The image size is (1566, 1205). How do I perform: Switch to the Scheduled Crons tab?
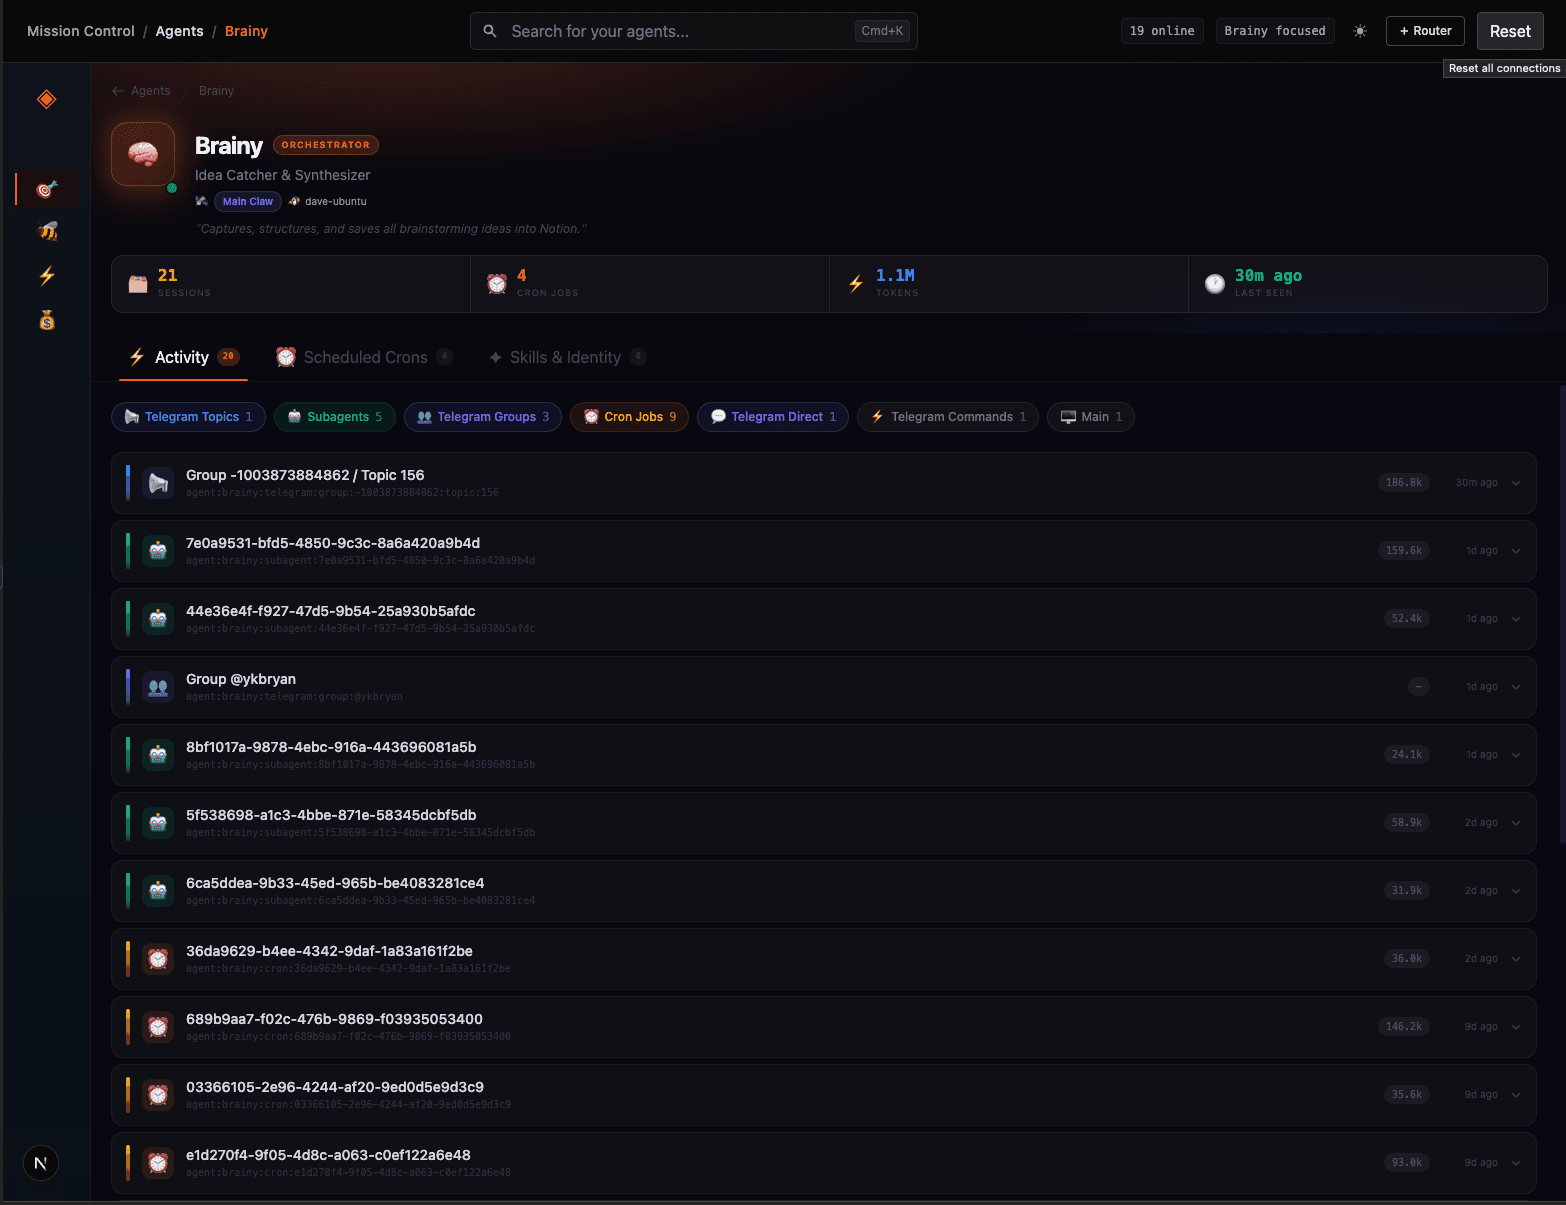pyautogui.click(x=364, y=357)
